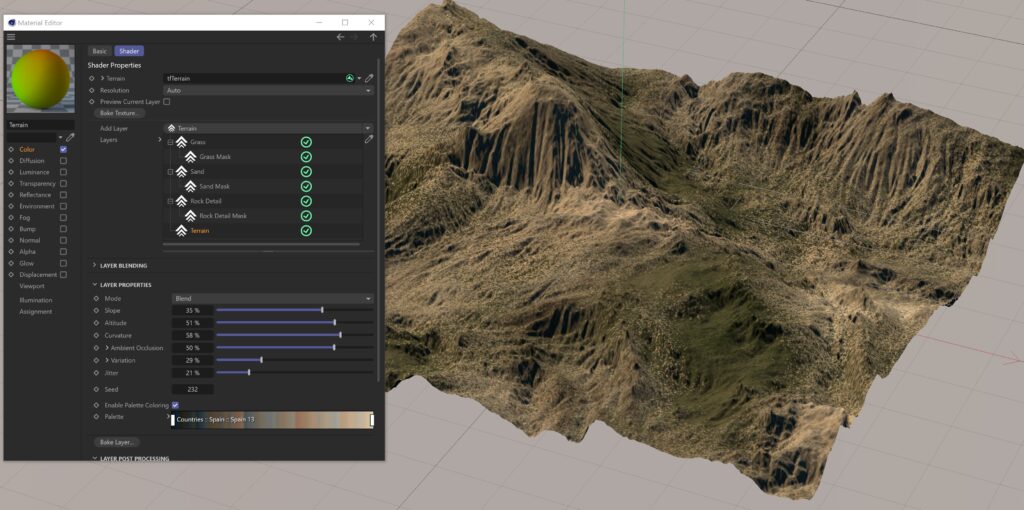This screenshot has height=510, width=1024.
Task: Open the Illumination settings page
Action: click(36, 300)
